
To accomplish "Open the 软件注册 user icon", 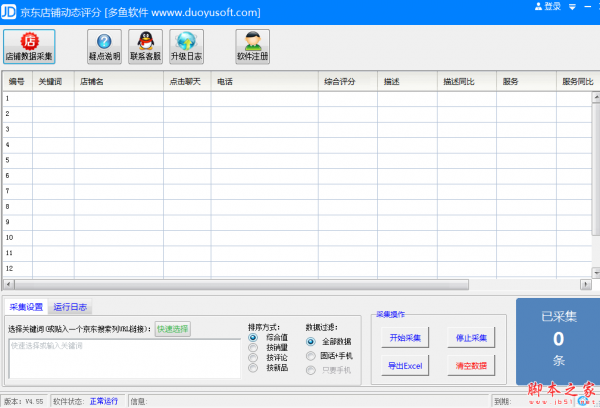I will pyautogui.click(x=253, y=47).
